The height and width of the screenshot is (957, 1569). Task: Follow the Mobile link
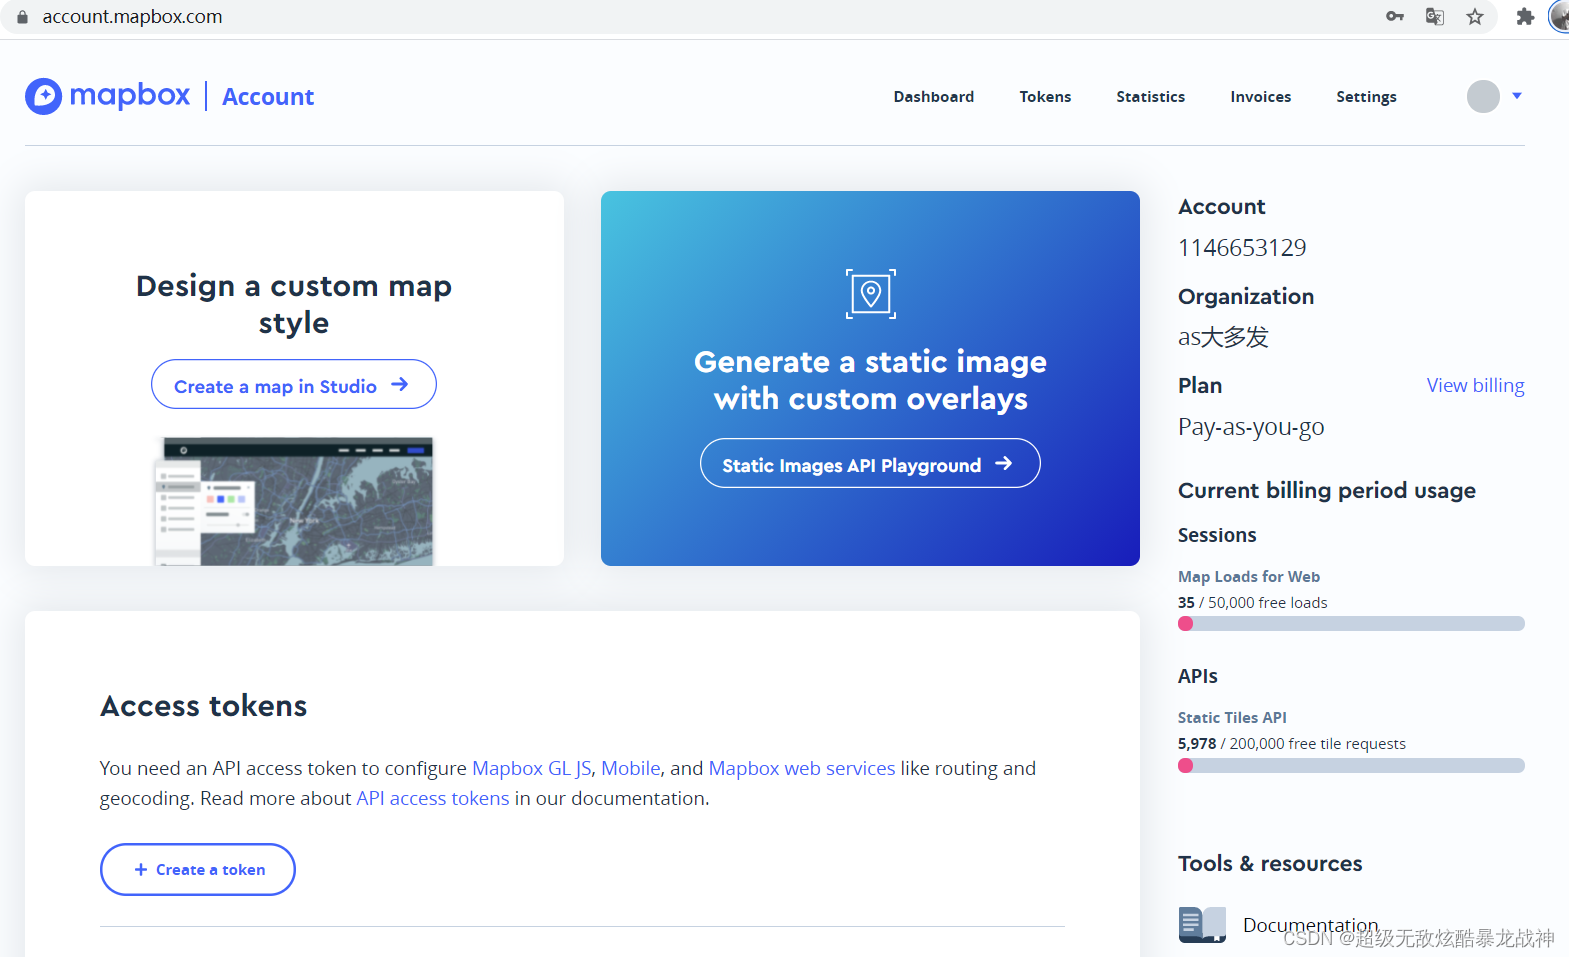631,768
